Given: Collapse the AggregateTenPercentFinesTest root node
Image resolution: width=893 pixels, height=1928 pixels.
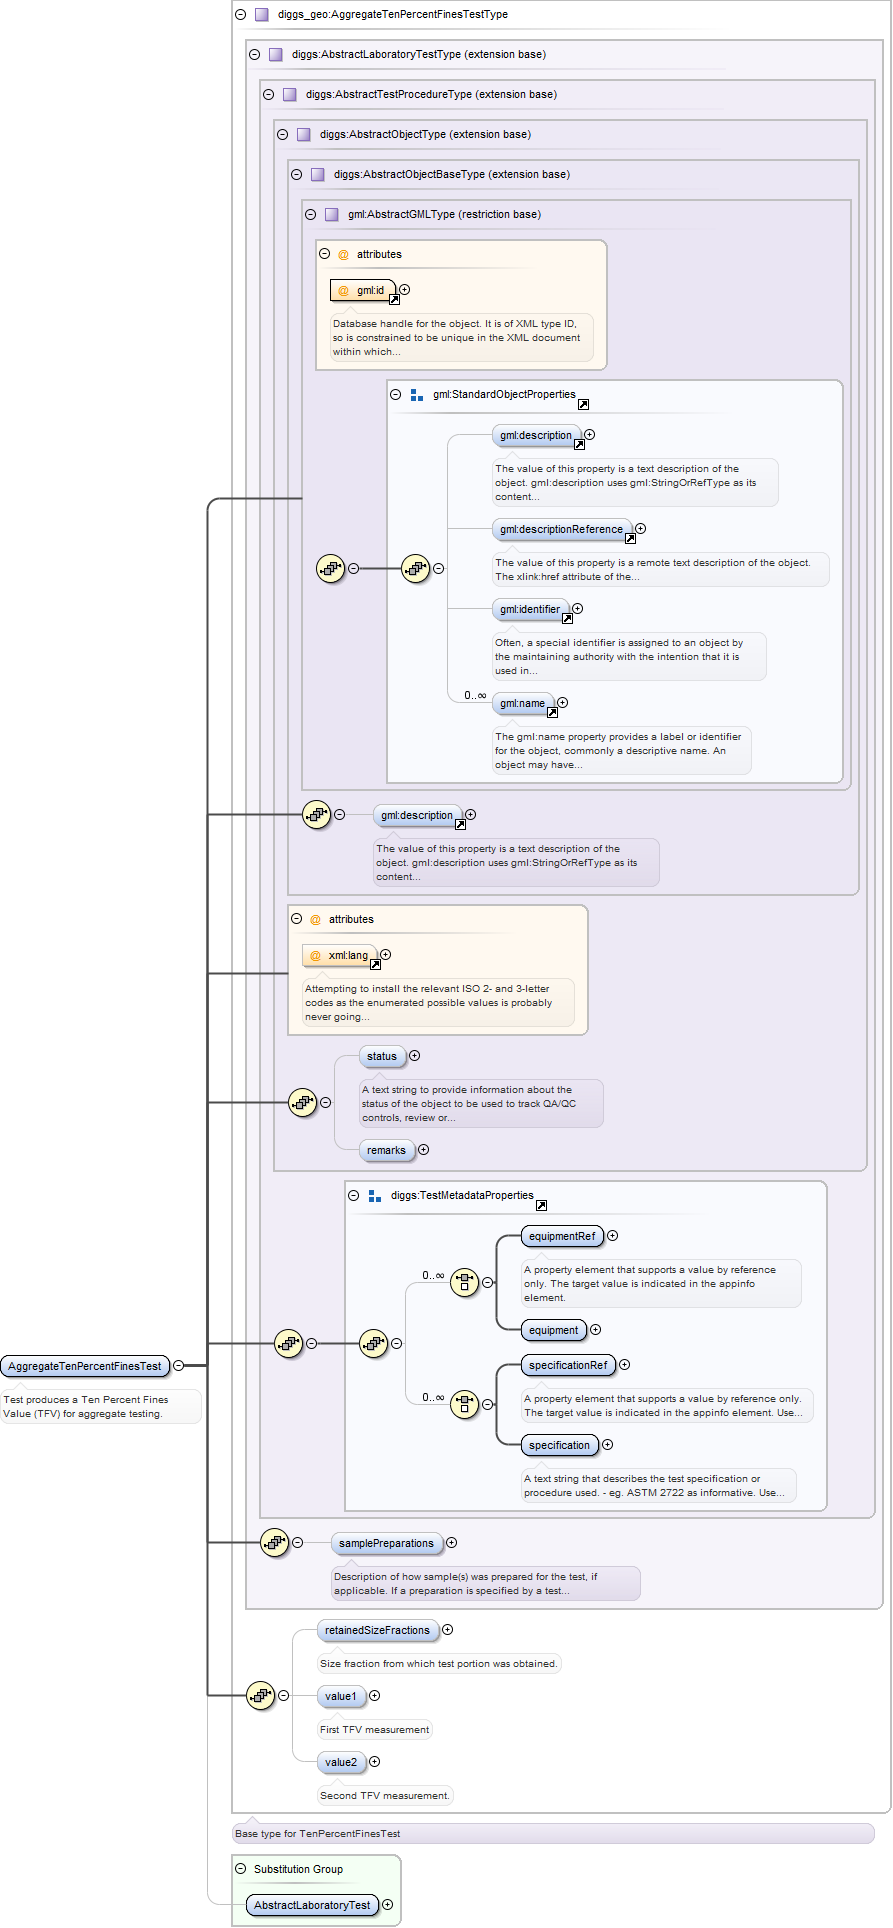Looking at the screenshot, I should click(178, 1366).
